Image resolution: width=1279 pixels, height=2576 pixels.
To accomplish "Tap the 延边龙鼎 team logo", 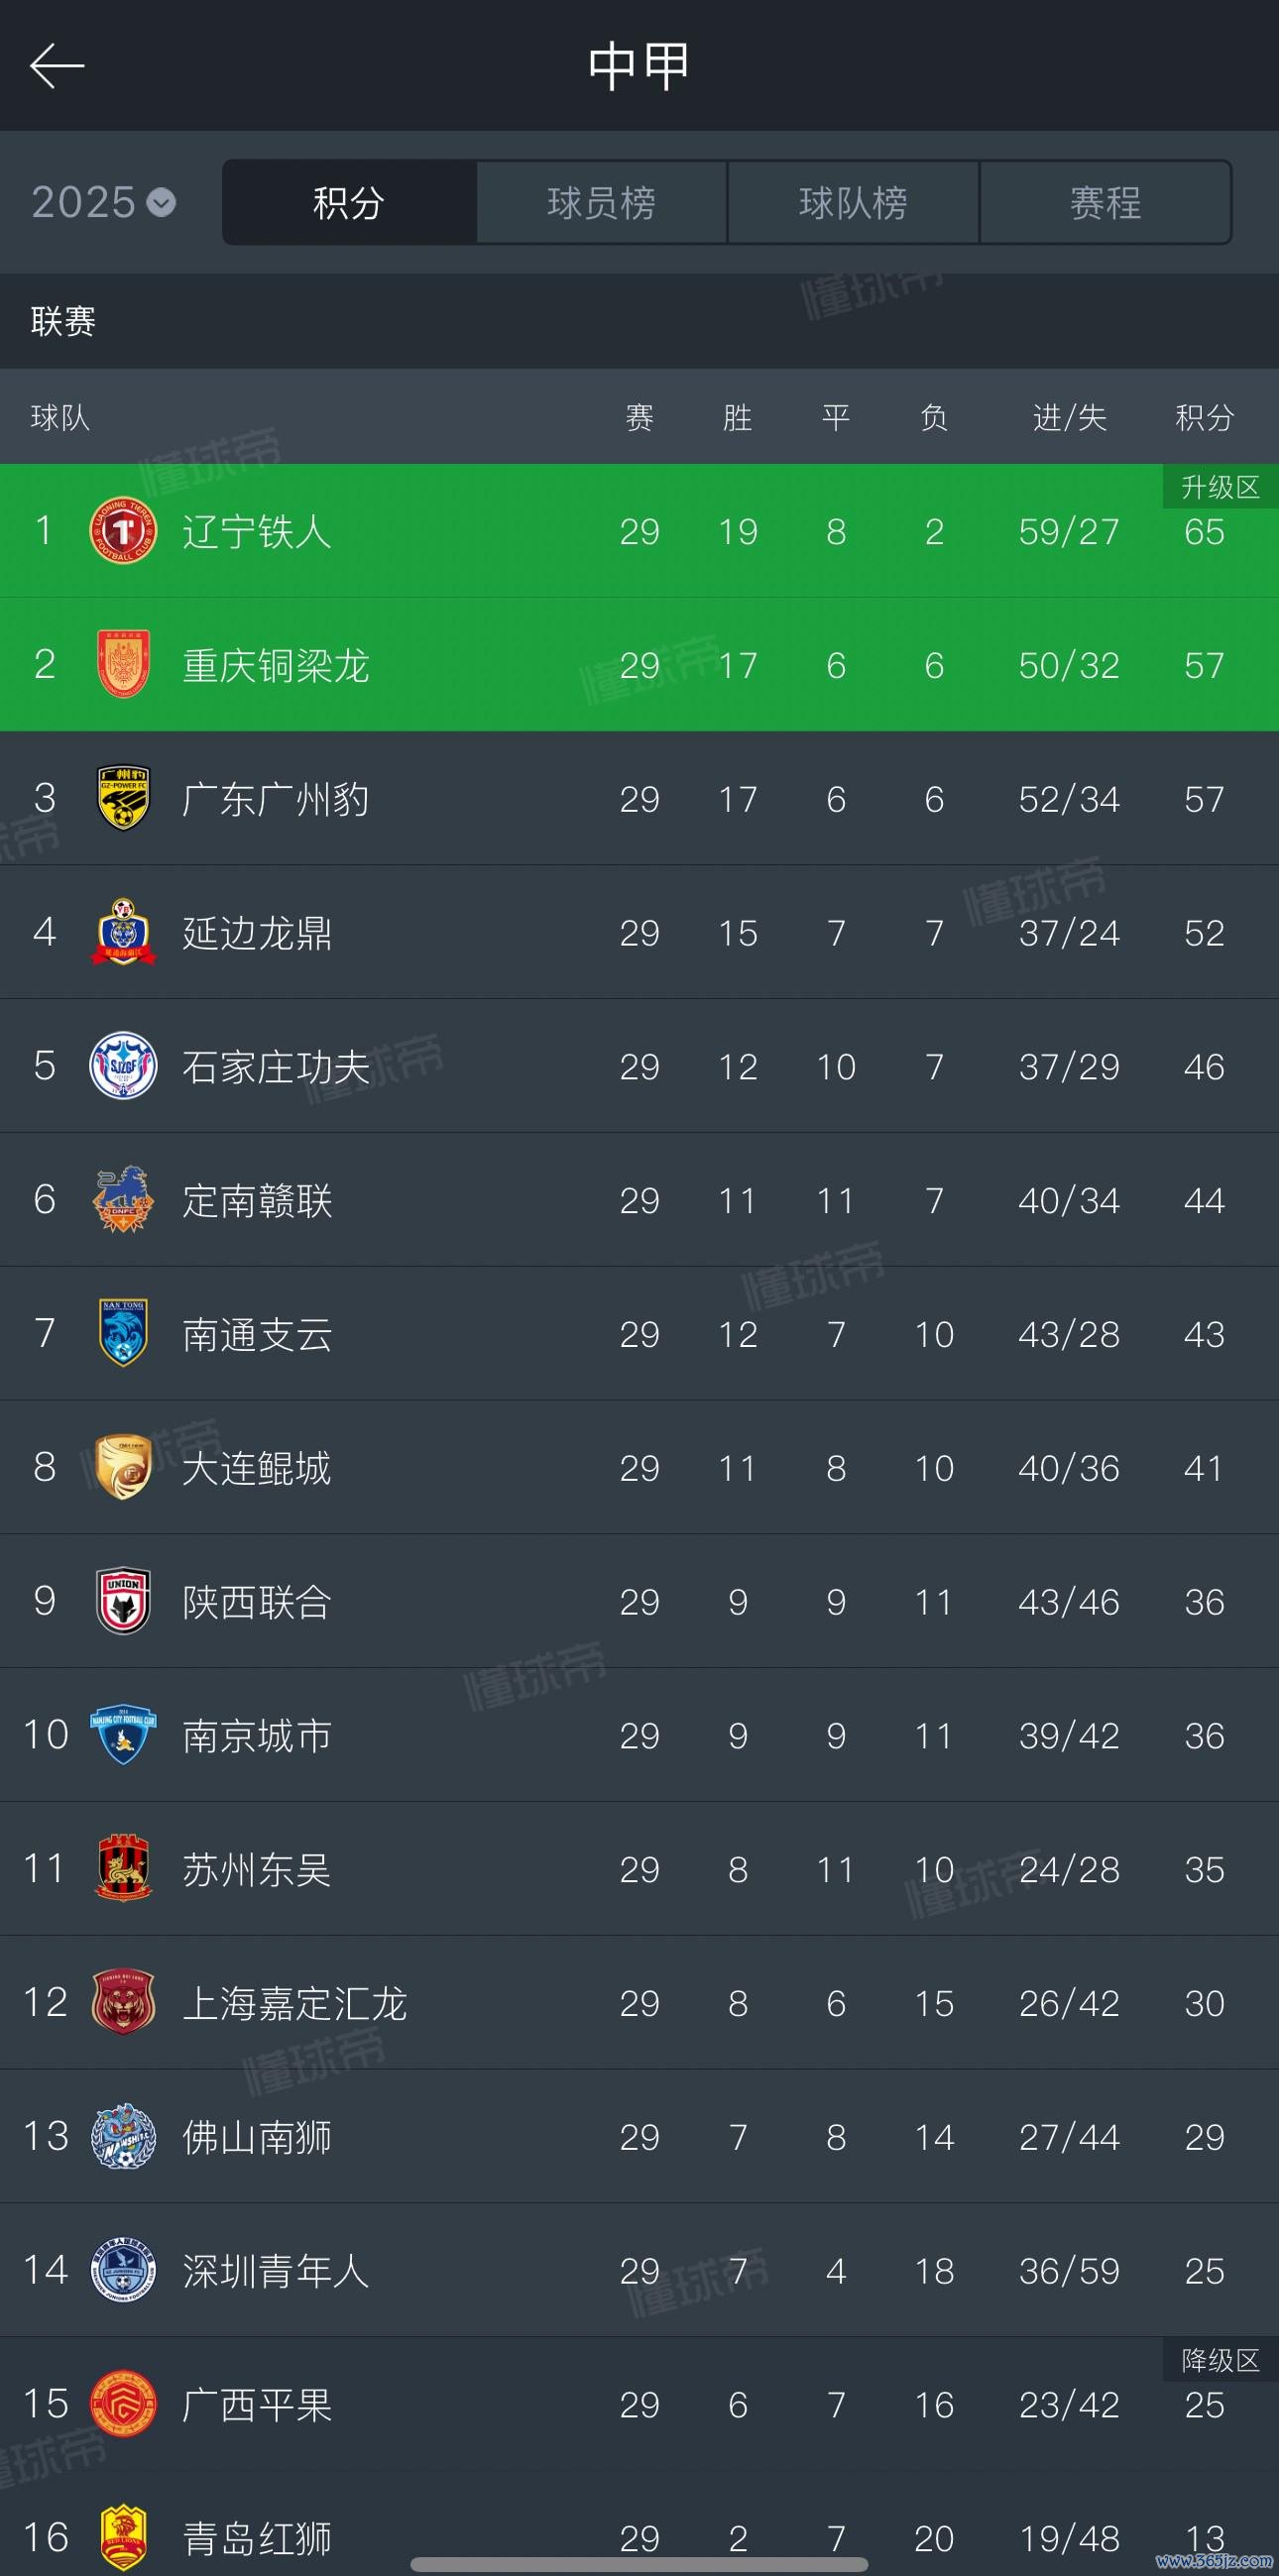I will (x=123, y=932).
